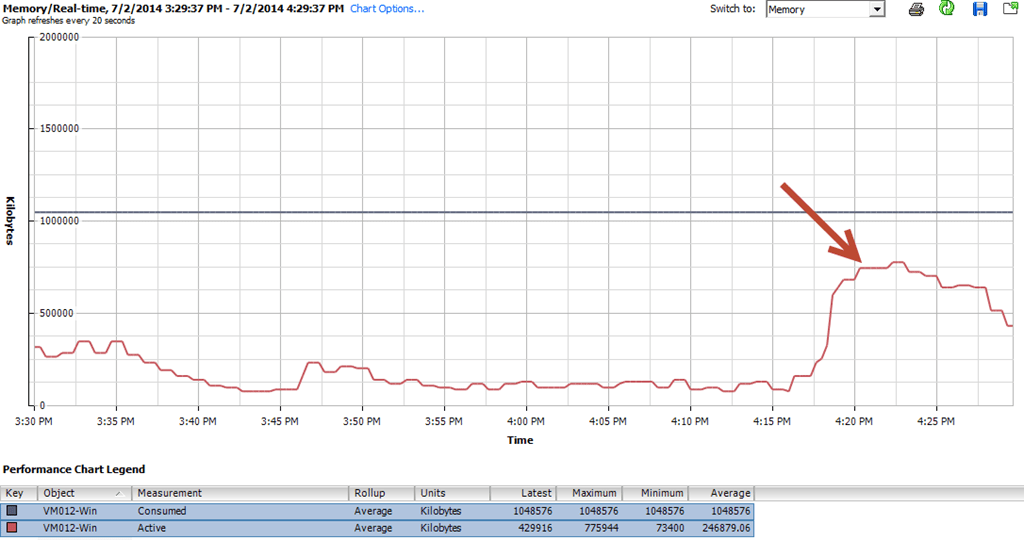Sort by the Key column header

(19, 493)
